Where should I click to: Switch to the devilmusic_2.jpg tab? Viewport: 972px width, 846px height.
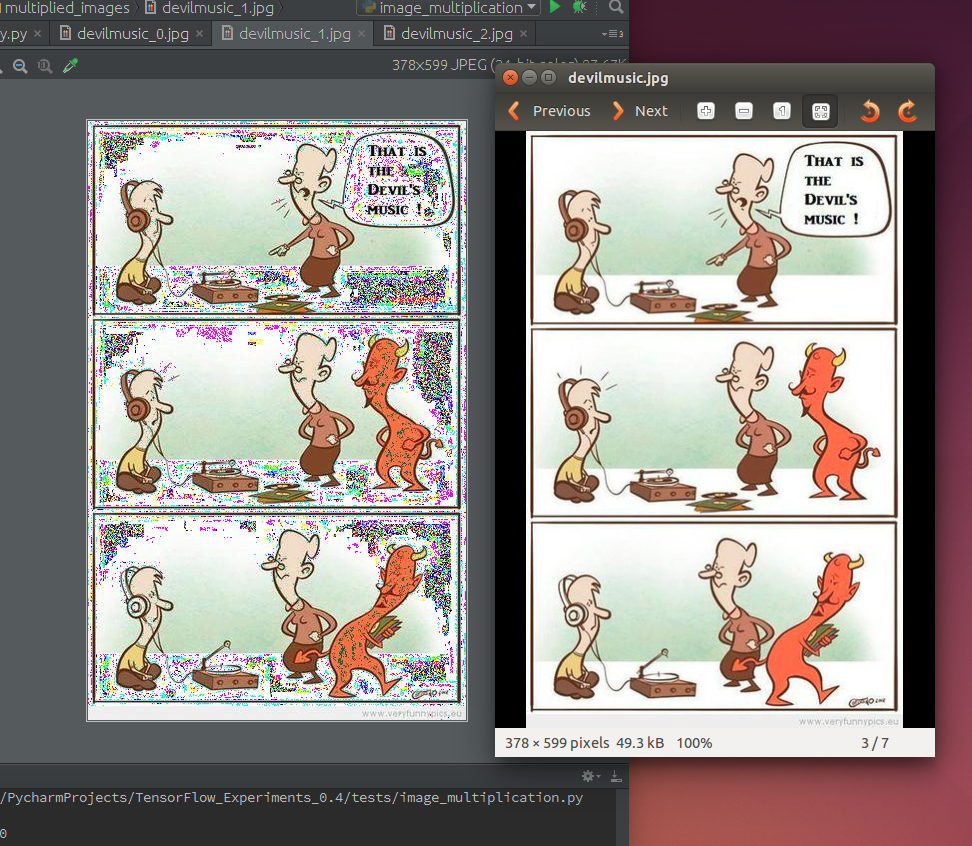pyautogui.click(x=456, y=33)
